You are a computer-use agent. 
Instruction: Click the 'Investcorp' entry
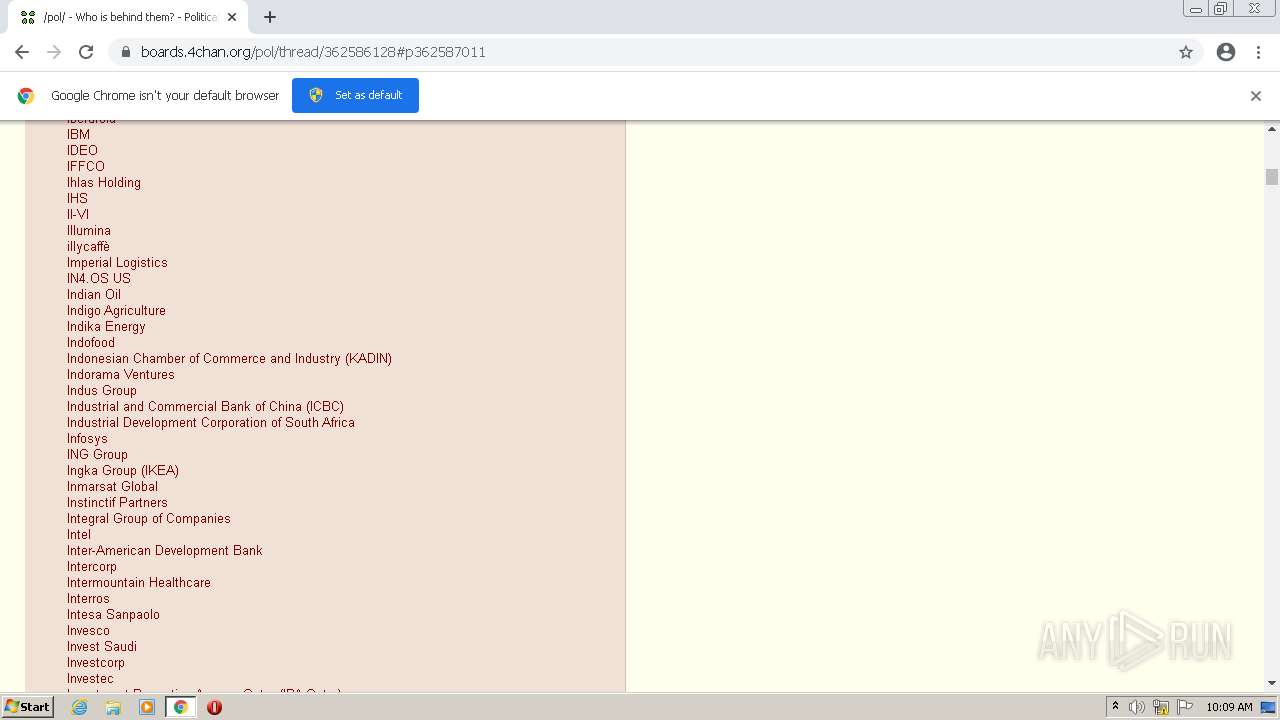pyautogui.click(x=96, y=662)
